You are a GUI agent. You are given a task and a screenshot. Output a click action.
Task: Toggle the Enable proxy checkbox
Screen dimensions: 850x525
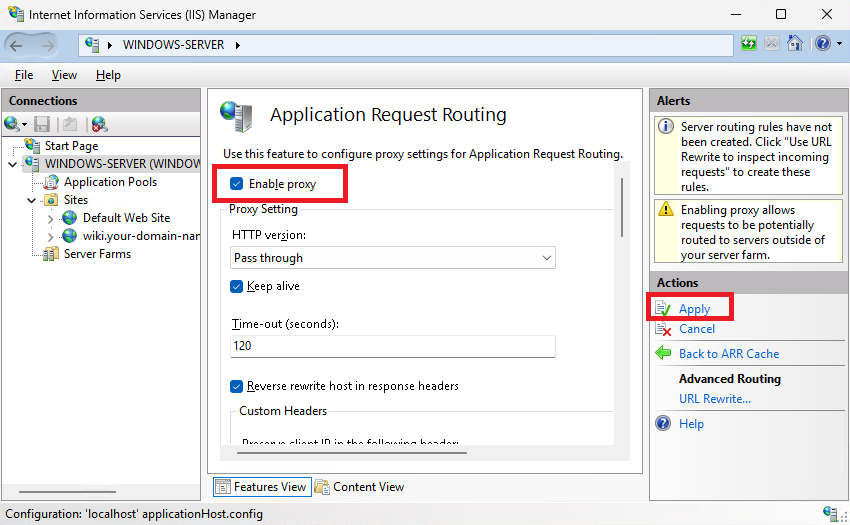tap(236, 184)
